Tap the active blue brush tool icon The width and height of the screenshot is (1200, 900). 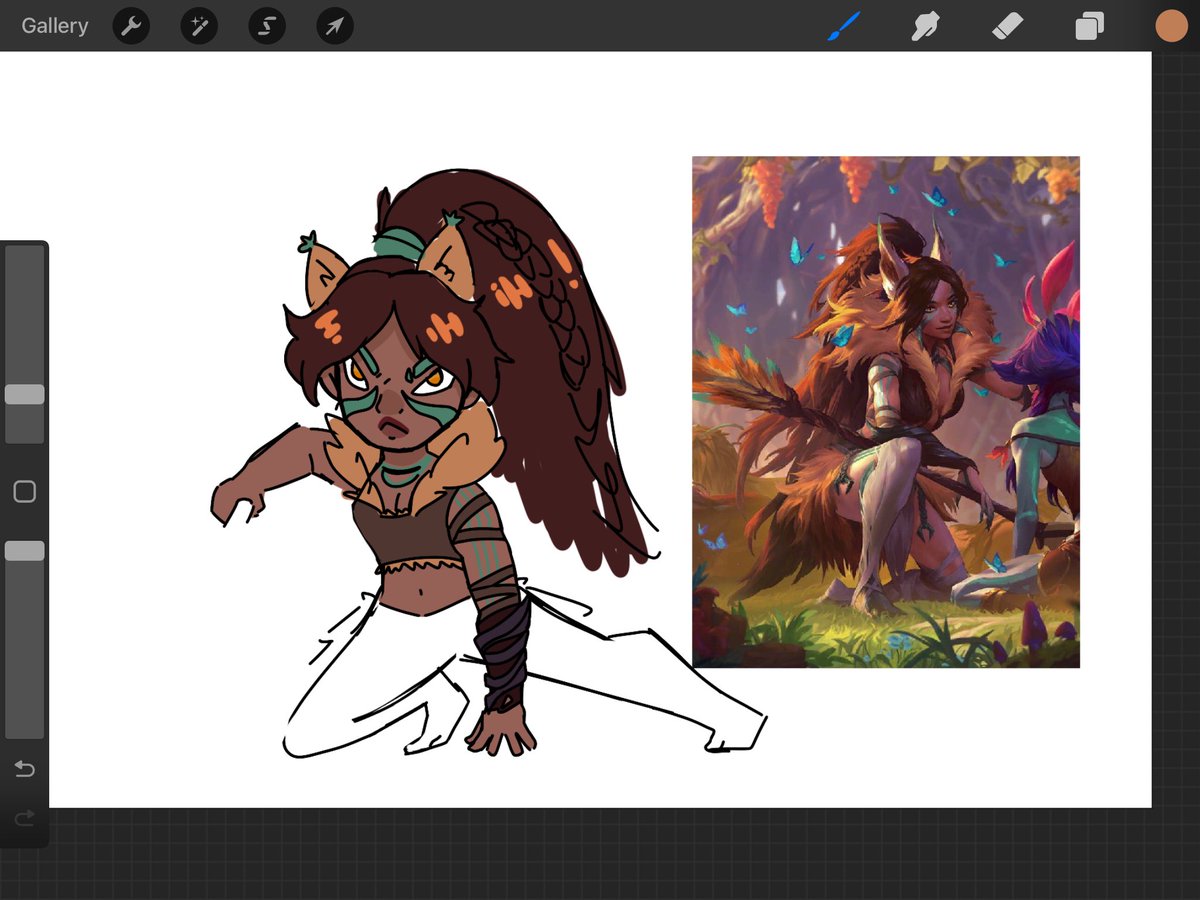843,26
